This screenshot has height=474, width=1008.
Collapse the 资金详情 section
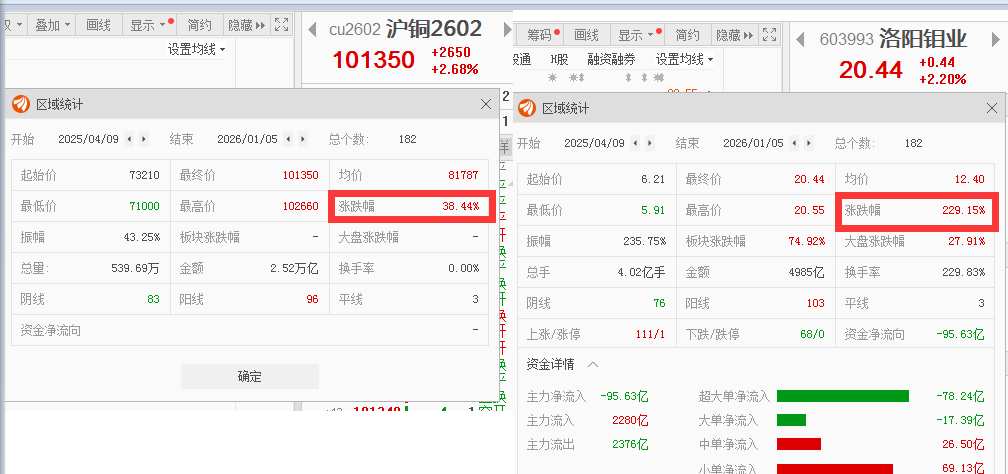[593, 365]
